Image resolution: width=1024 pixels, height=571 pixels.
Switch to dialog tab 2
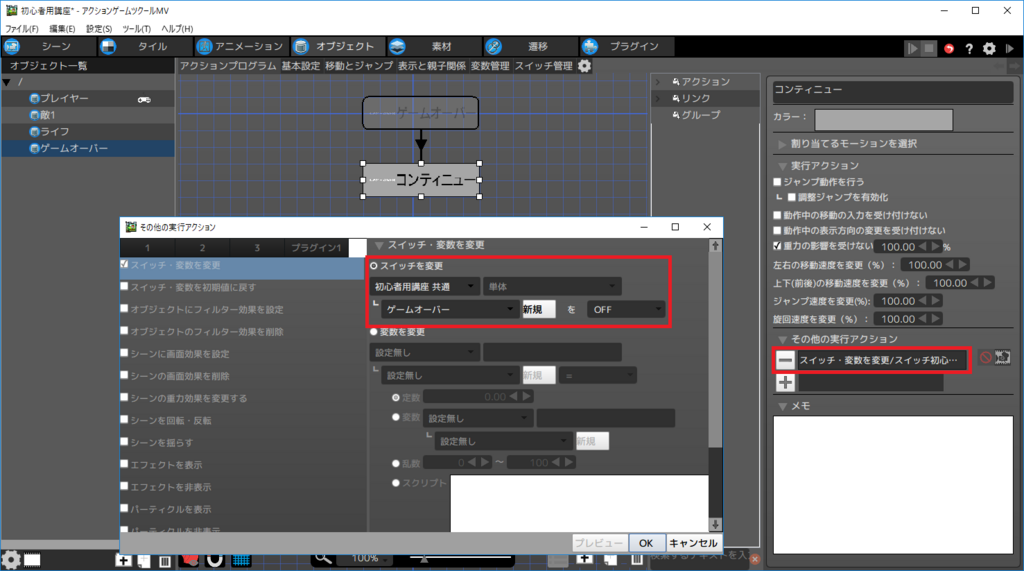(x=202, y=248)
